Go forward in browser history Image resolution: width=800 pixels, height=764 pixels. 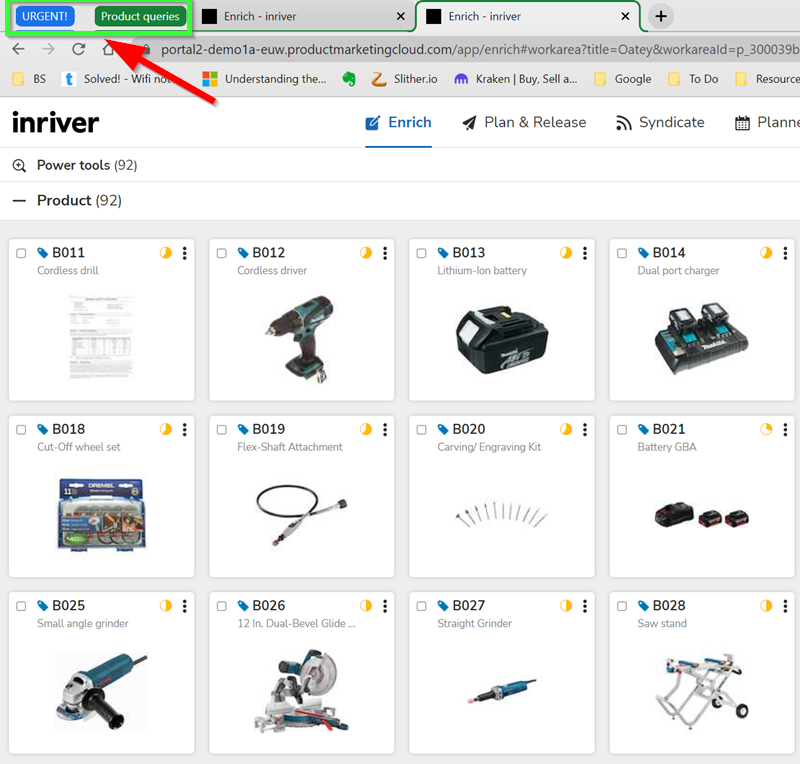tap(48, 49)
